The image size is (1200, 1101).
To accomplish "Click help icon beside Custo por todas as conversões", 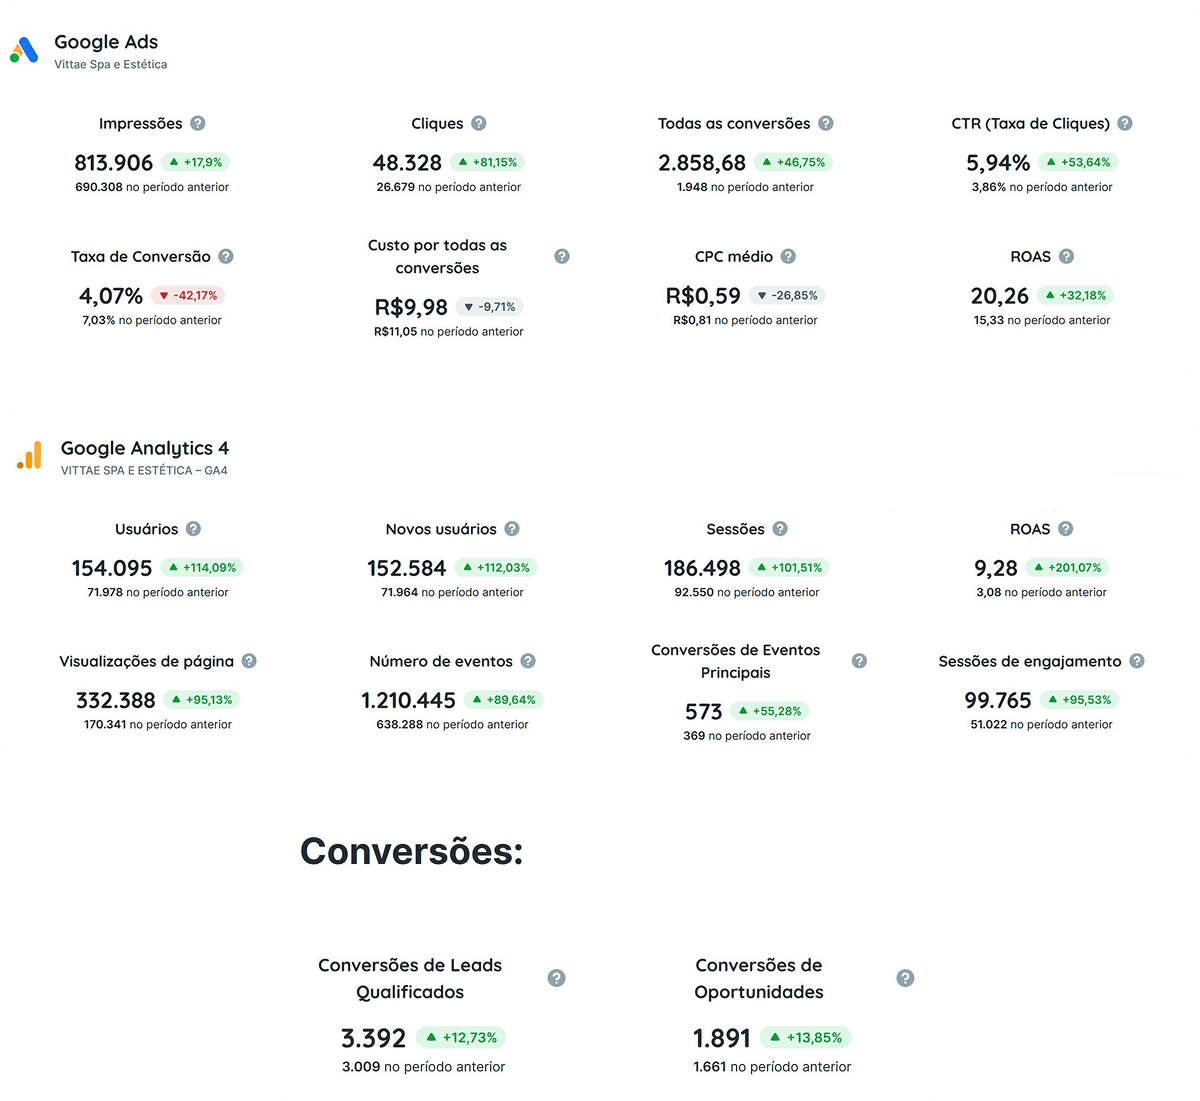I will click(x=561, y=256).
